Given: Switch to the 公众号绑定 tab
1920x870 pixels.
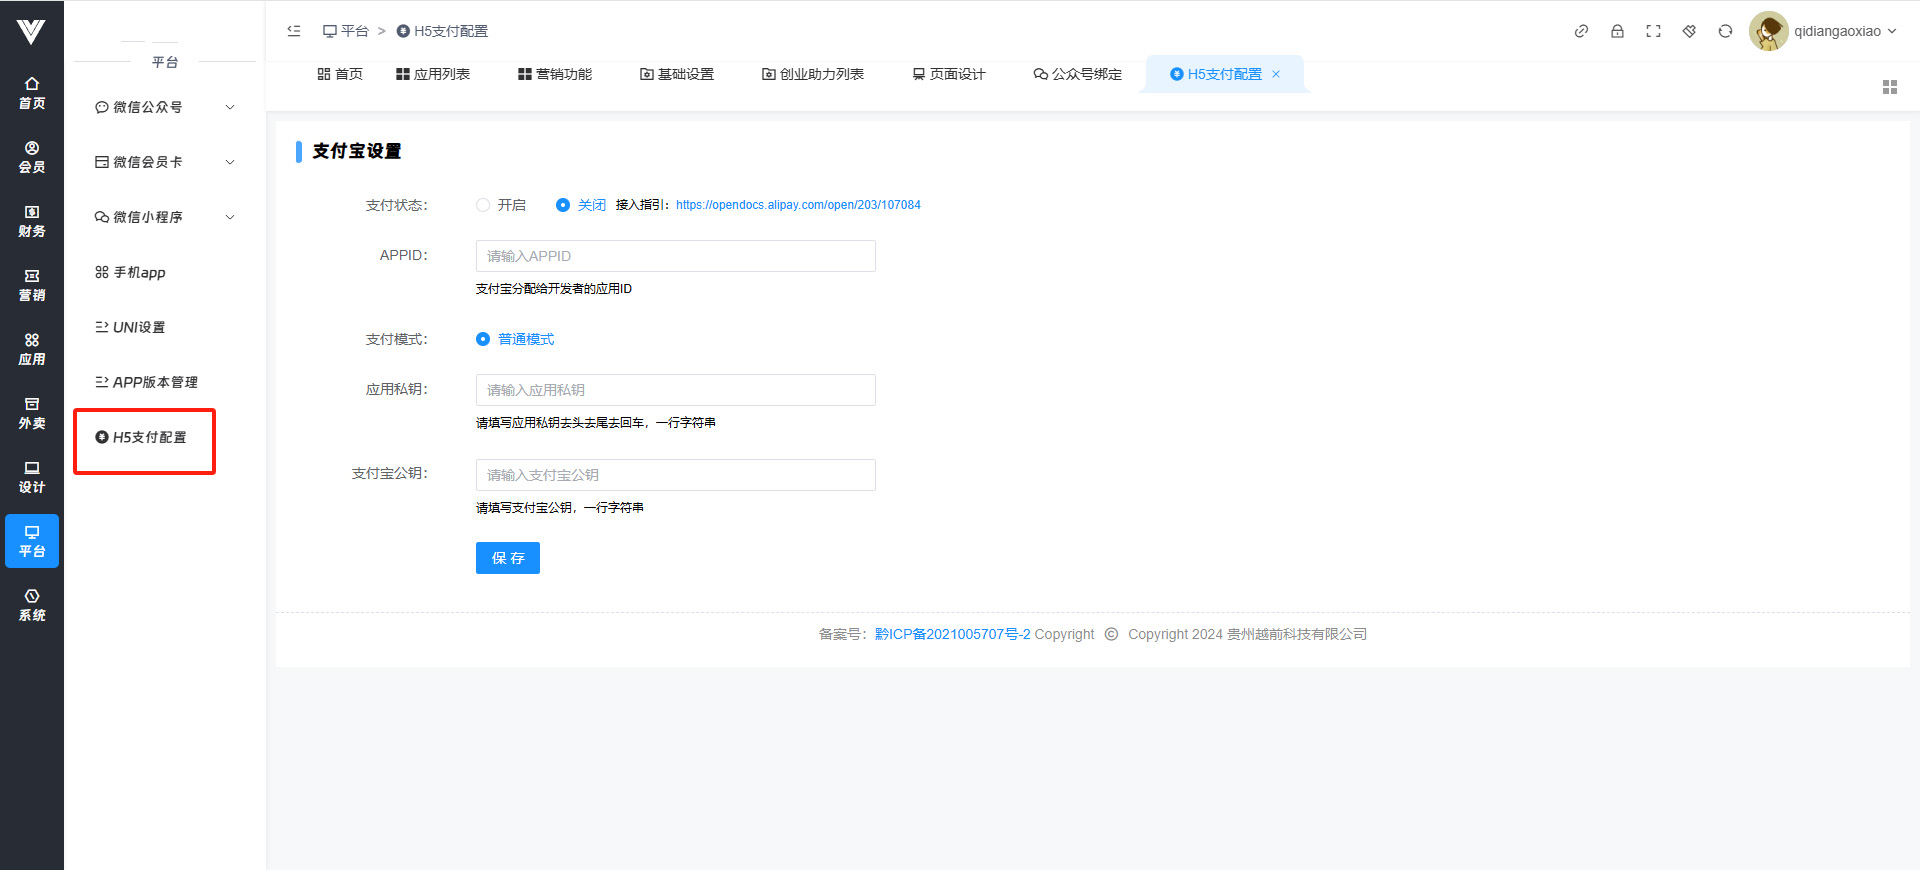Looking at the screenshot, I should coord(1077,74).
